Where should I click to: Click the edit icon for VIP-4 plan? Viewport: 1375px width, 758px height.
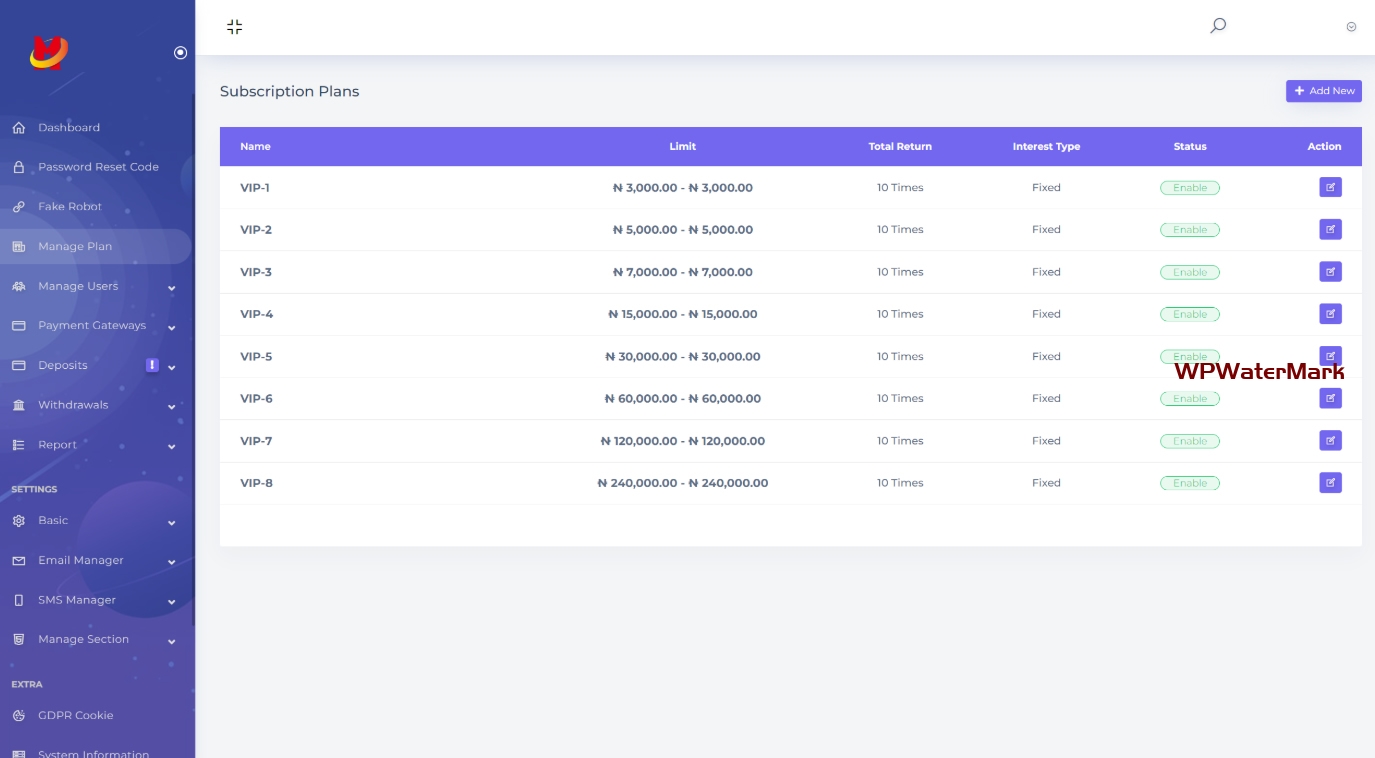(x=1330, y=314)
